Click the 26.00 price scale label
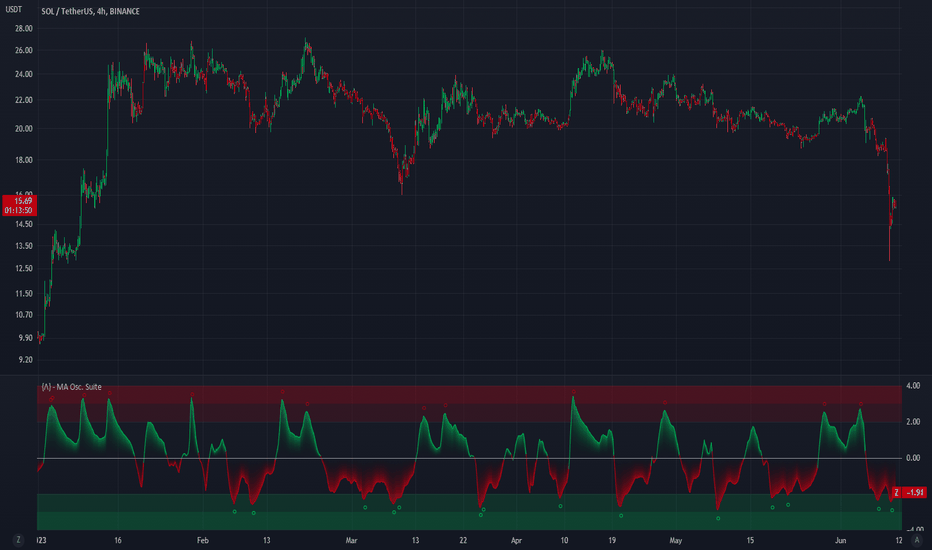Image resolution: width=932 pixels, height=550 pixels. (x=24, y=51)
